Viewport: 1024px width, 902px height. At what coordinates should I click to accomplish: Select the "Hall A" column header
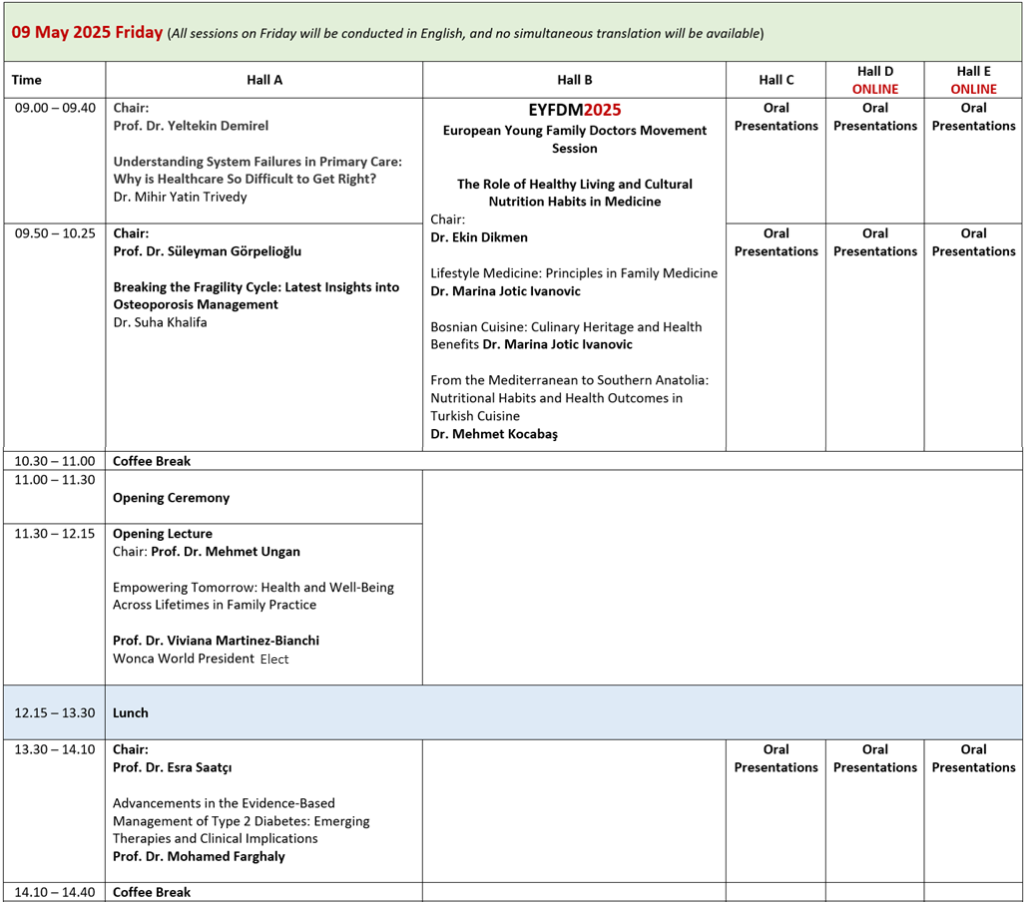click(264, 80)
